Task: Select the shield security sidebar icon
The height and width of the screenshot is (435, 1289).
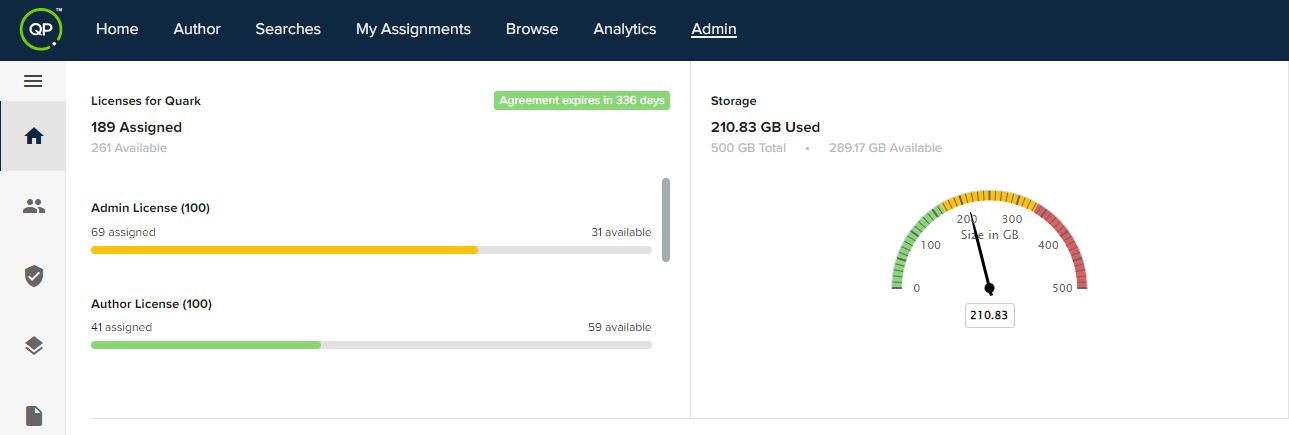Action: pyautogui.click(x=34, y=276)
